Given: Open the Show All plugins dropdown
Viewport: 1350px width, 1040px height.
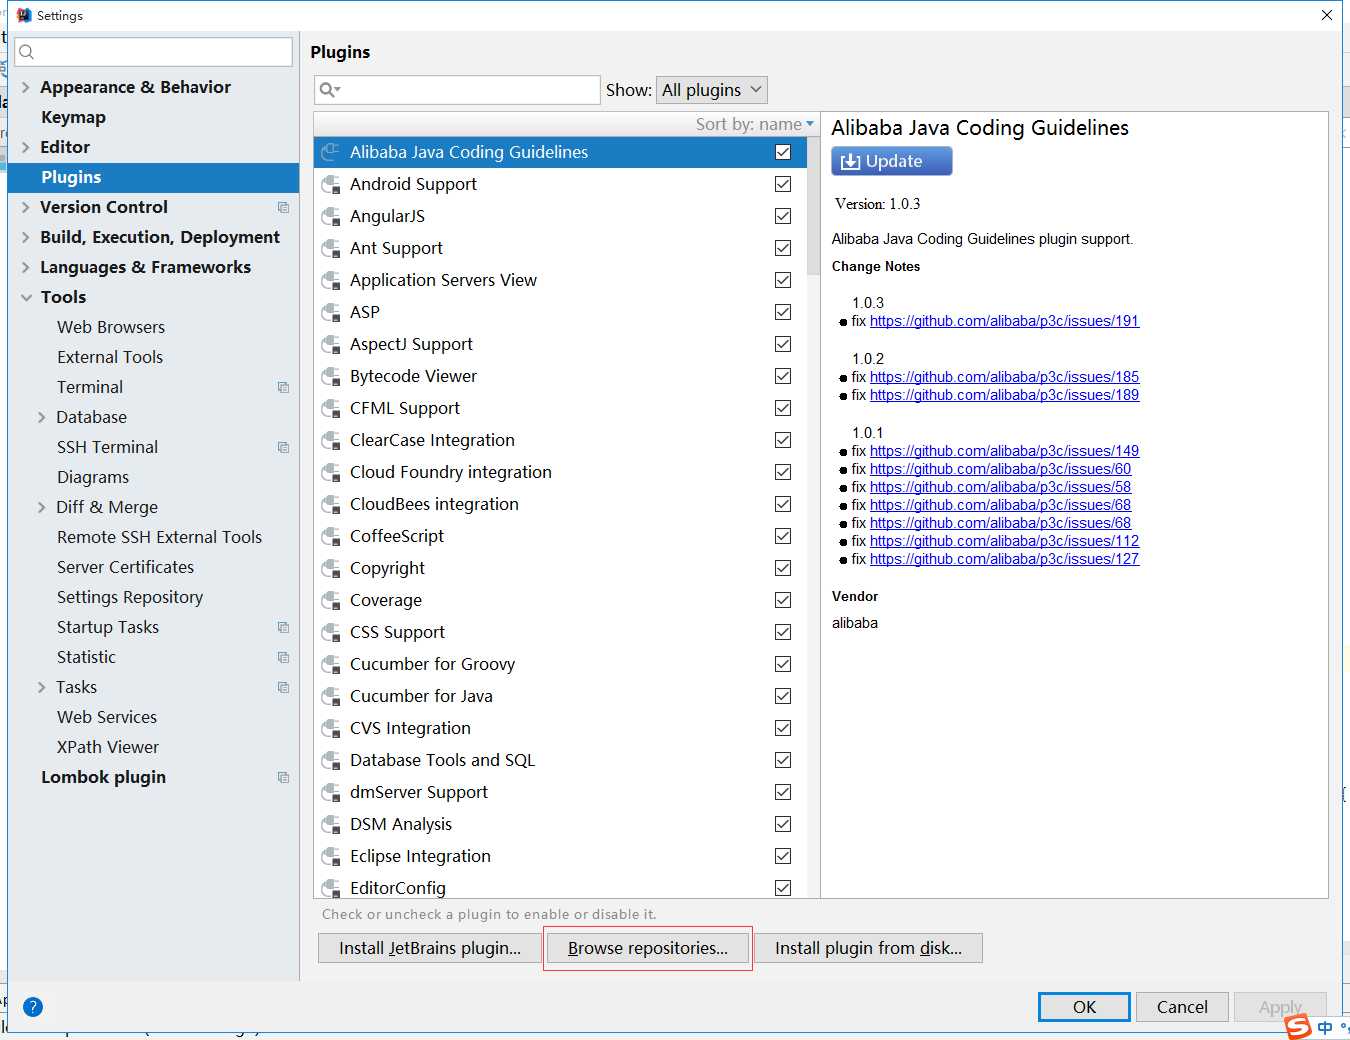Looking at the screenshot, I should point(712,90).
